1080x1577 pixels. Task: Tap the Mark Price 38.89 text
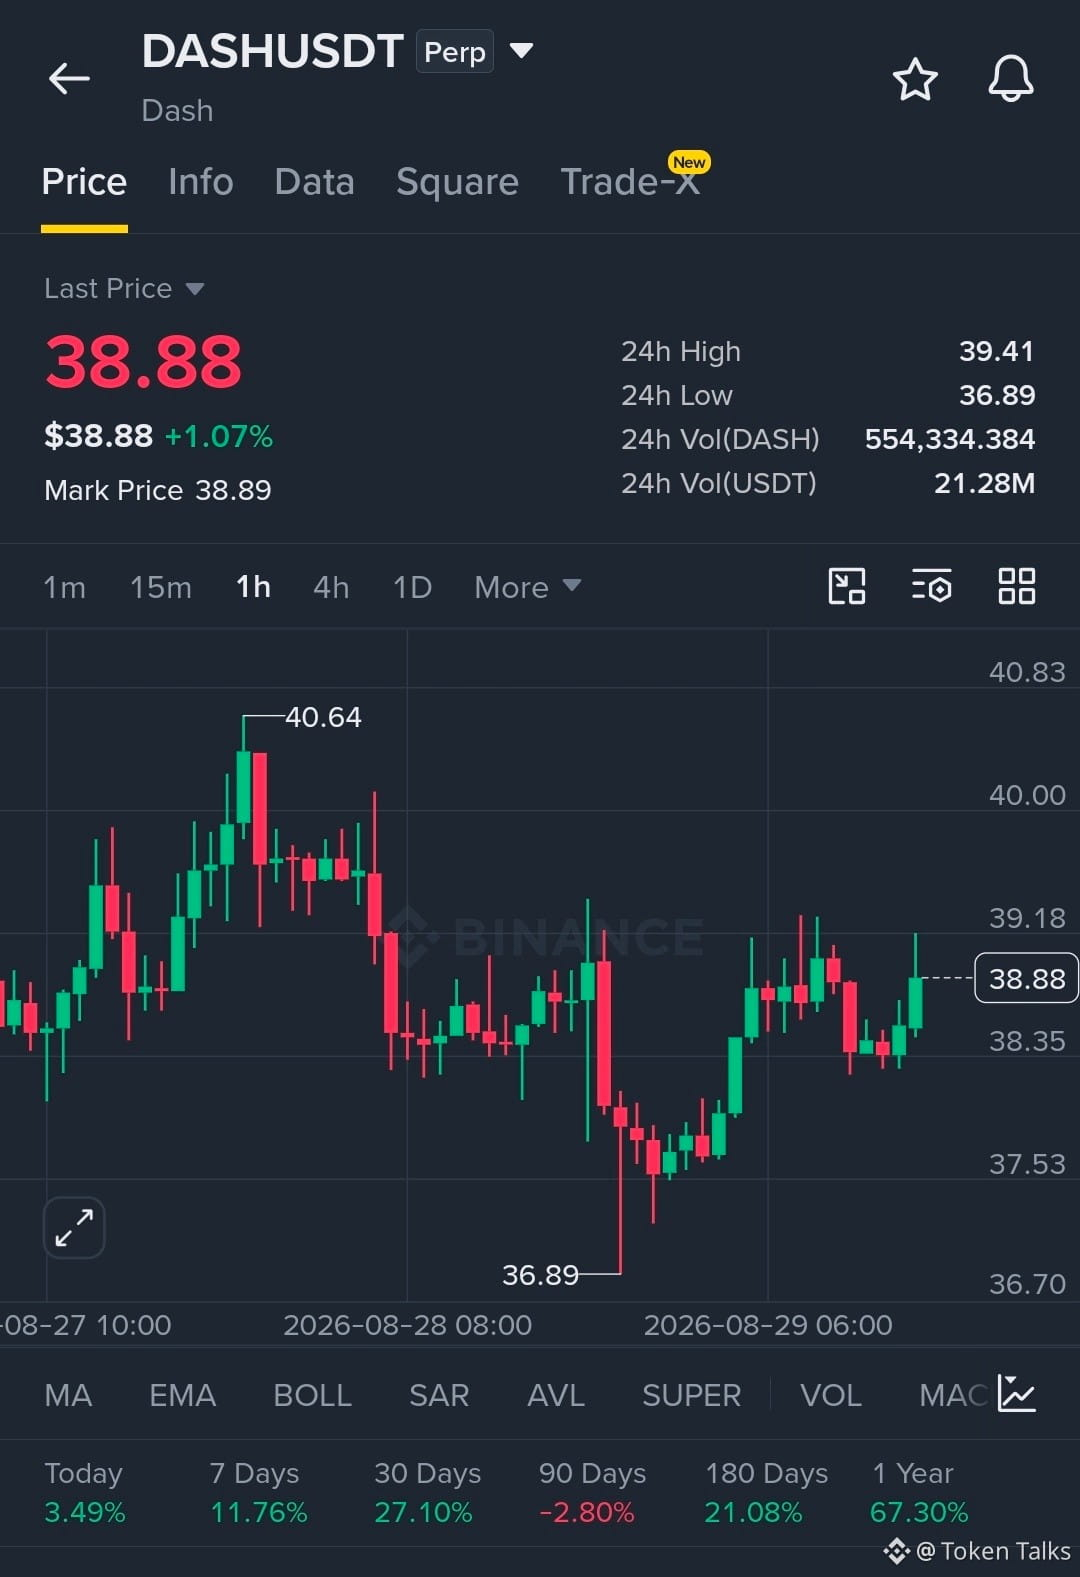tap(158, 490)
